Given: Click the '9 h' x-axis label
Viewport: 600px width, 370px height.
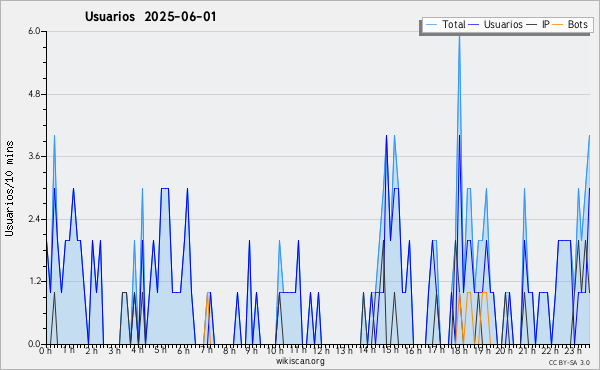Looking at the screenshot, I should click(x=251, y=351).
